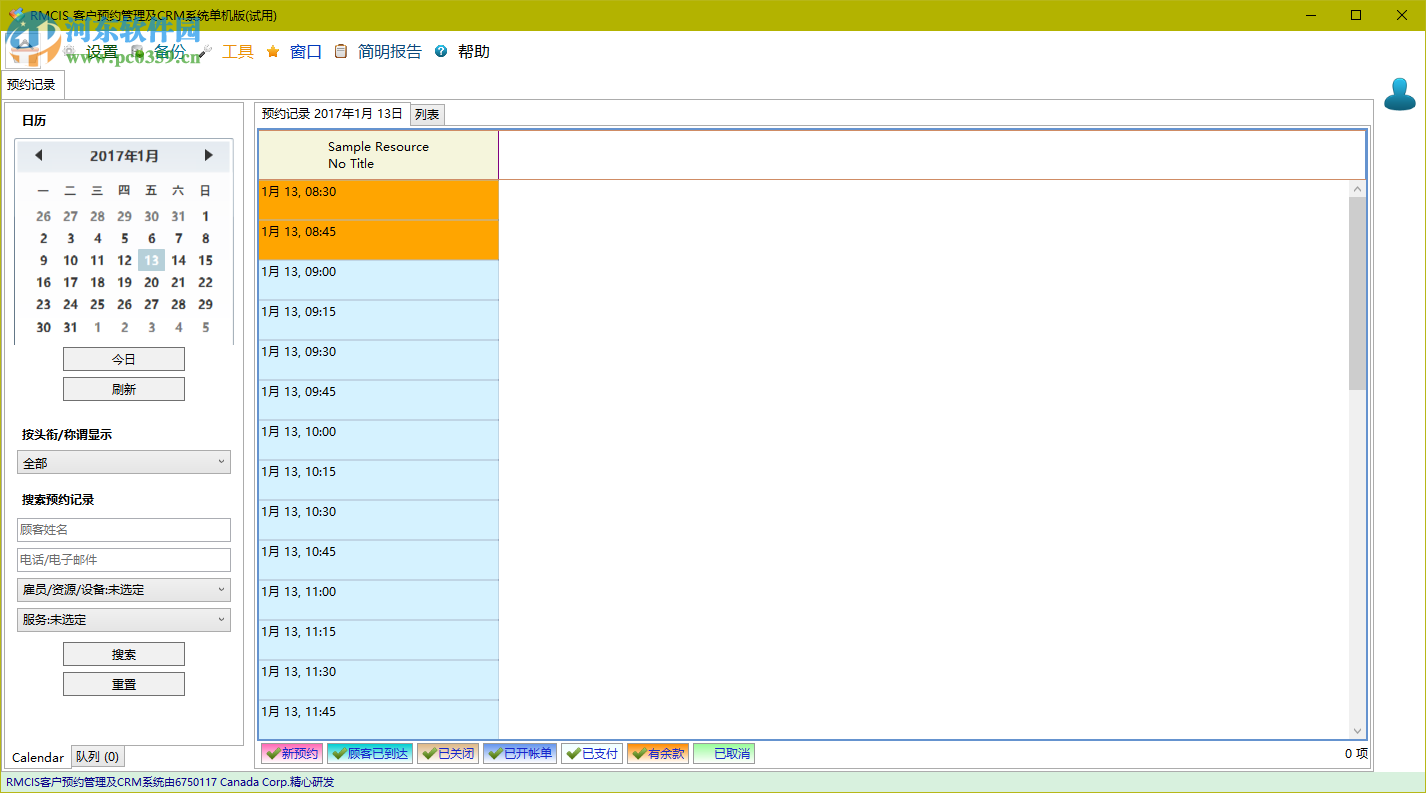The width and height of the screenshot is (1426, 793).
Task: Toggle the 已支付 status filter
Action: coord(591,753)
